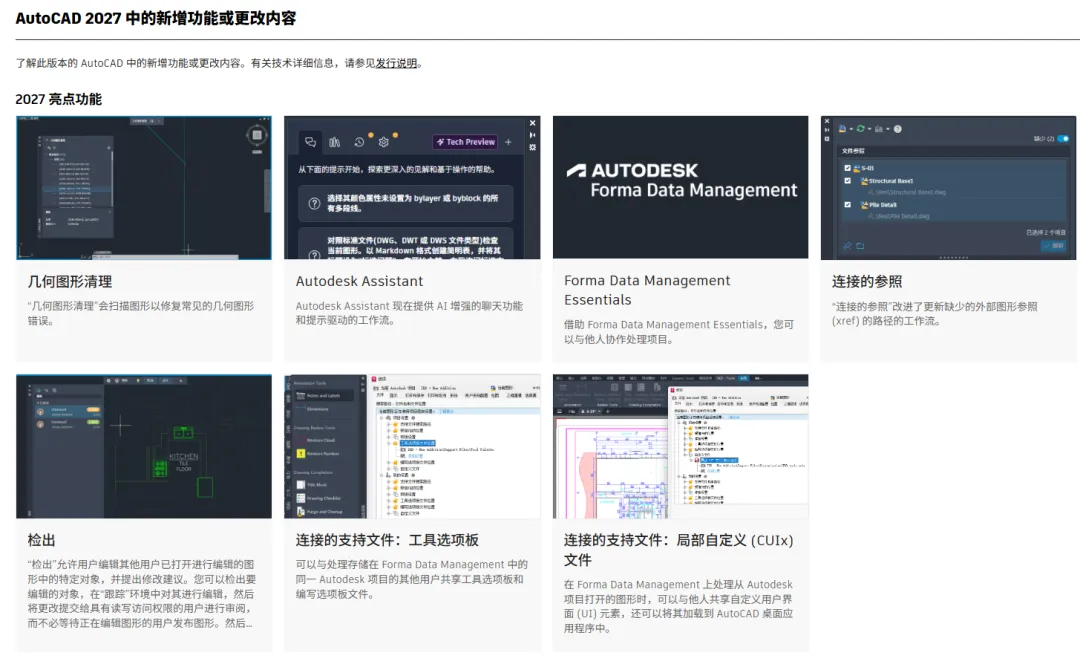Select the library icon beside the chat icon
The width and height of the screenshot is (1080, 670).
pyautogui.click(x=334, y=142)
